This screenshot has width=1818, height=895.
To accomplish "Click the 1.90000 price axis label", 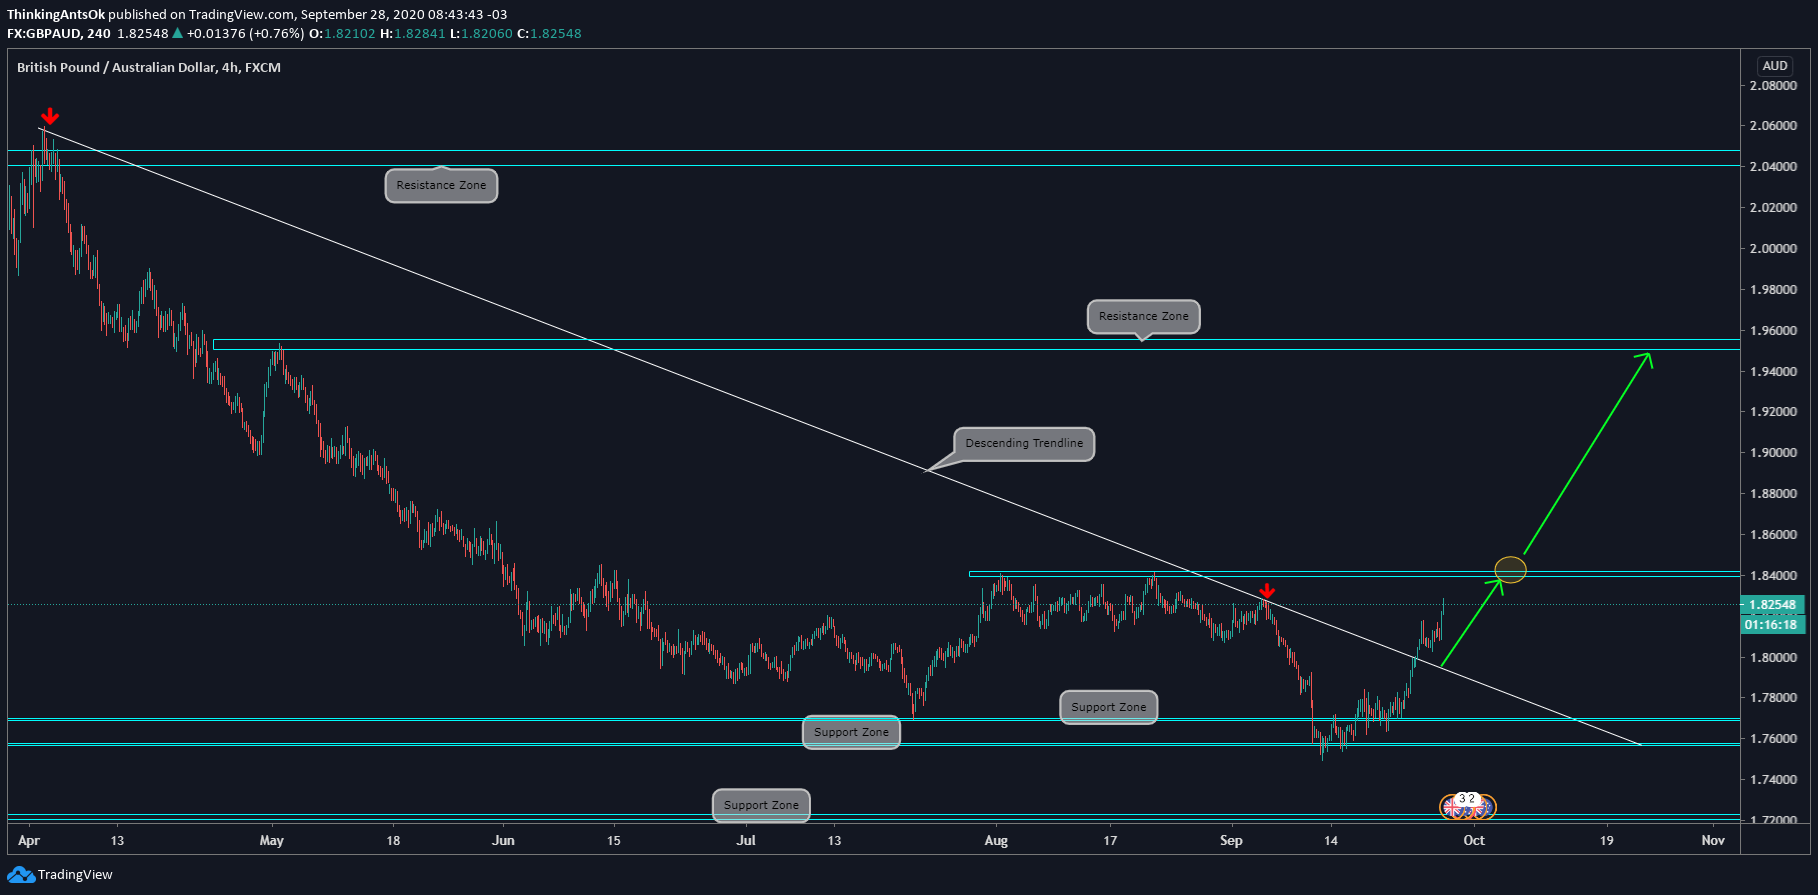I will click(x=1773, y=453).
